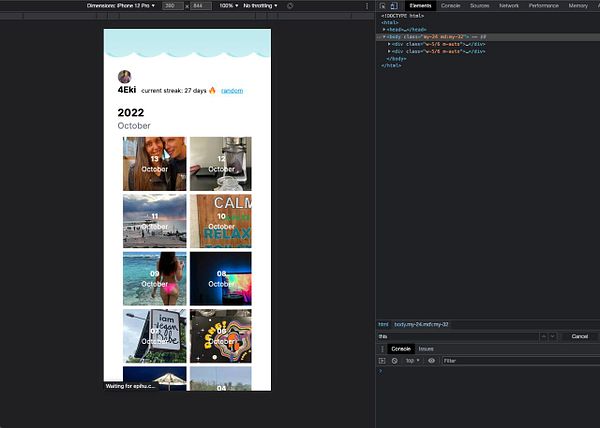Screen dimensions: 600x428
Task: Clear the console icon
Action: point(395,361)
